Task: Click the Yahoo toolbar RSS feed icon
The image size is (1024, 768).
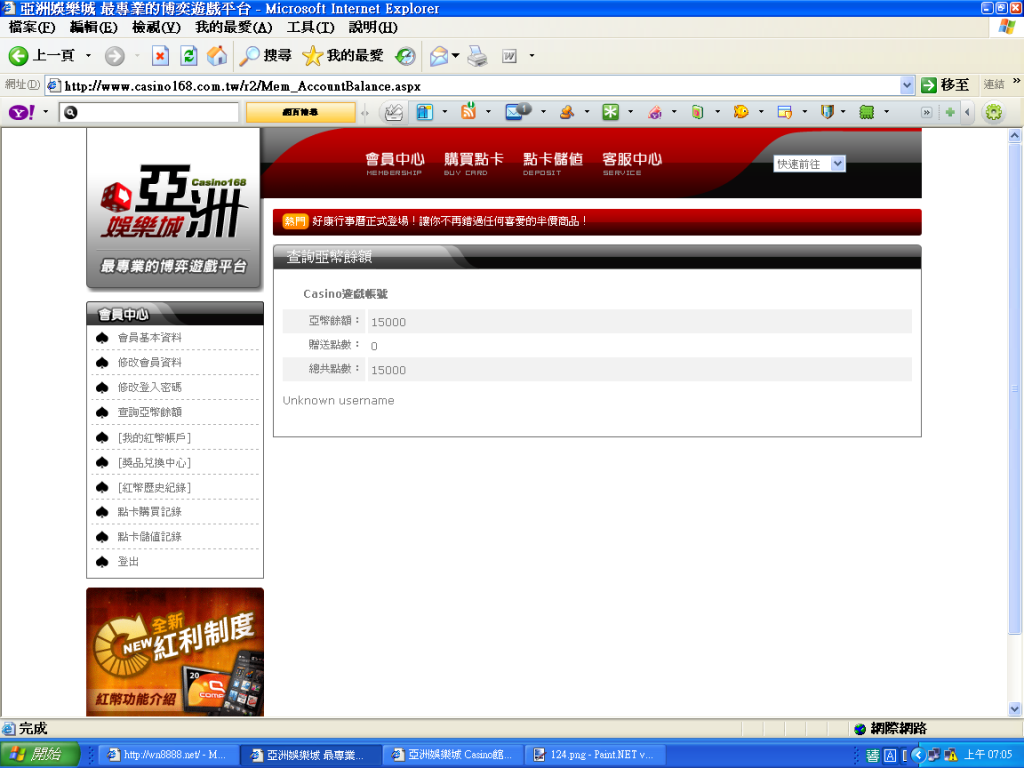Action: click(468, 112)
